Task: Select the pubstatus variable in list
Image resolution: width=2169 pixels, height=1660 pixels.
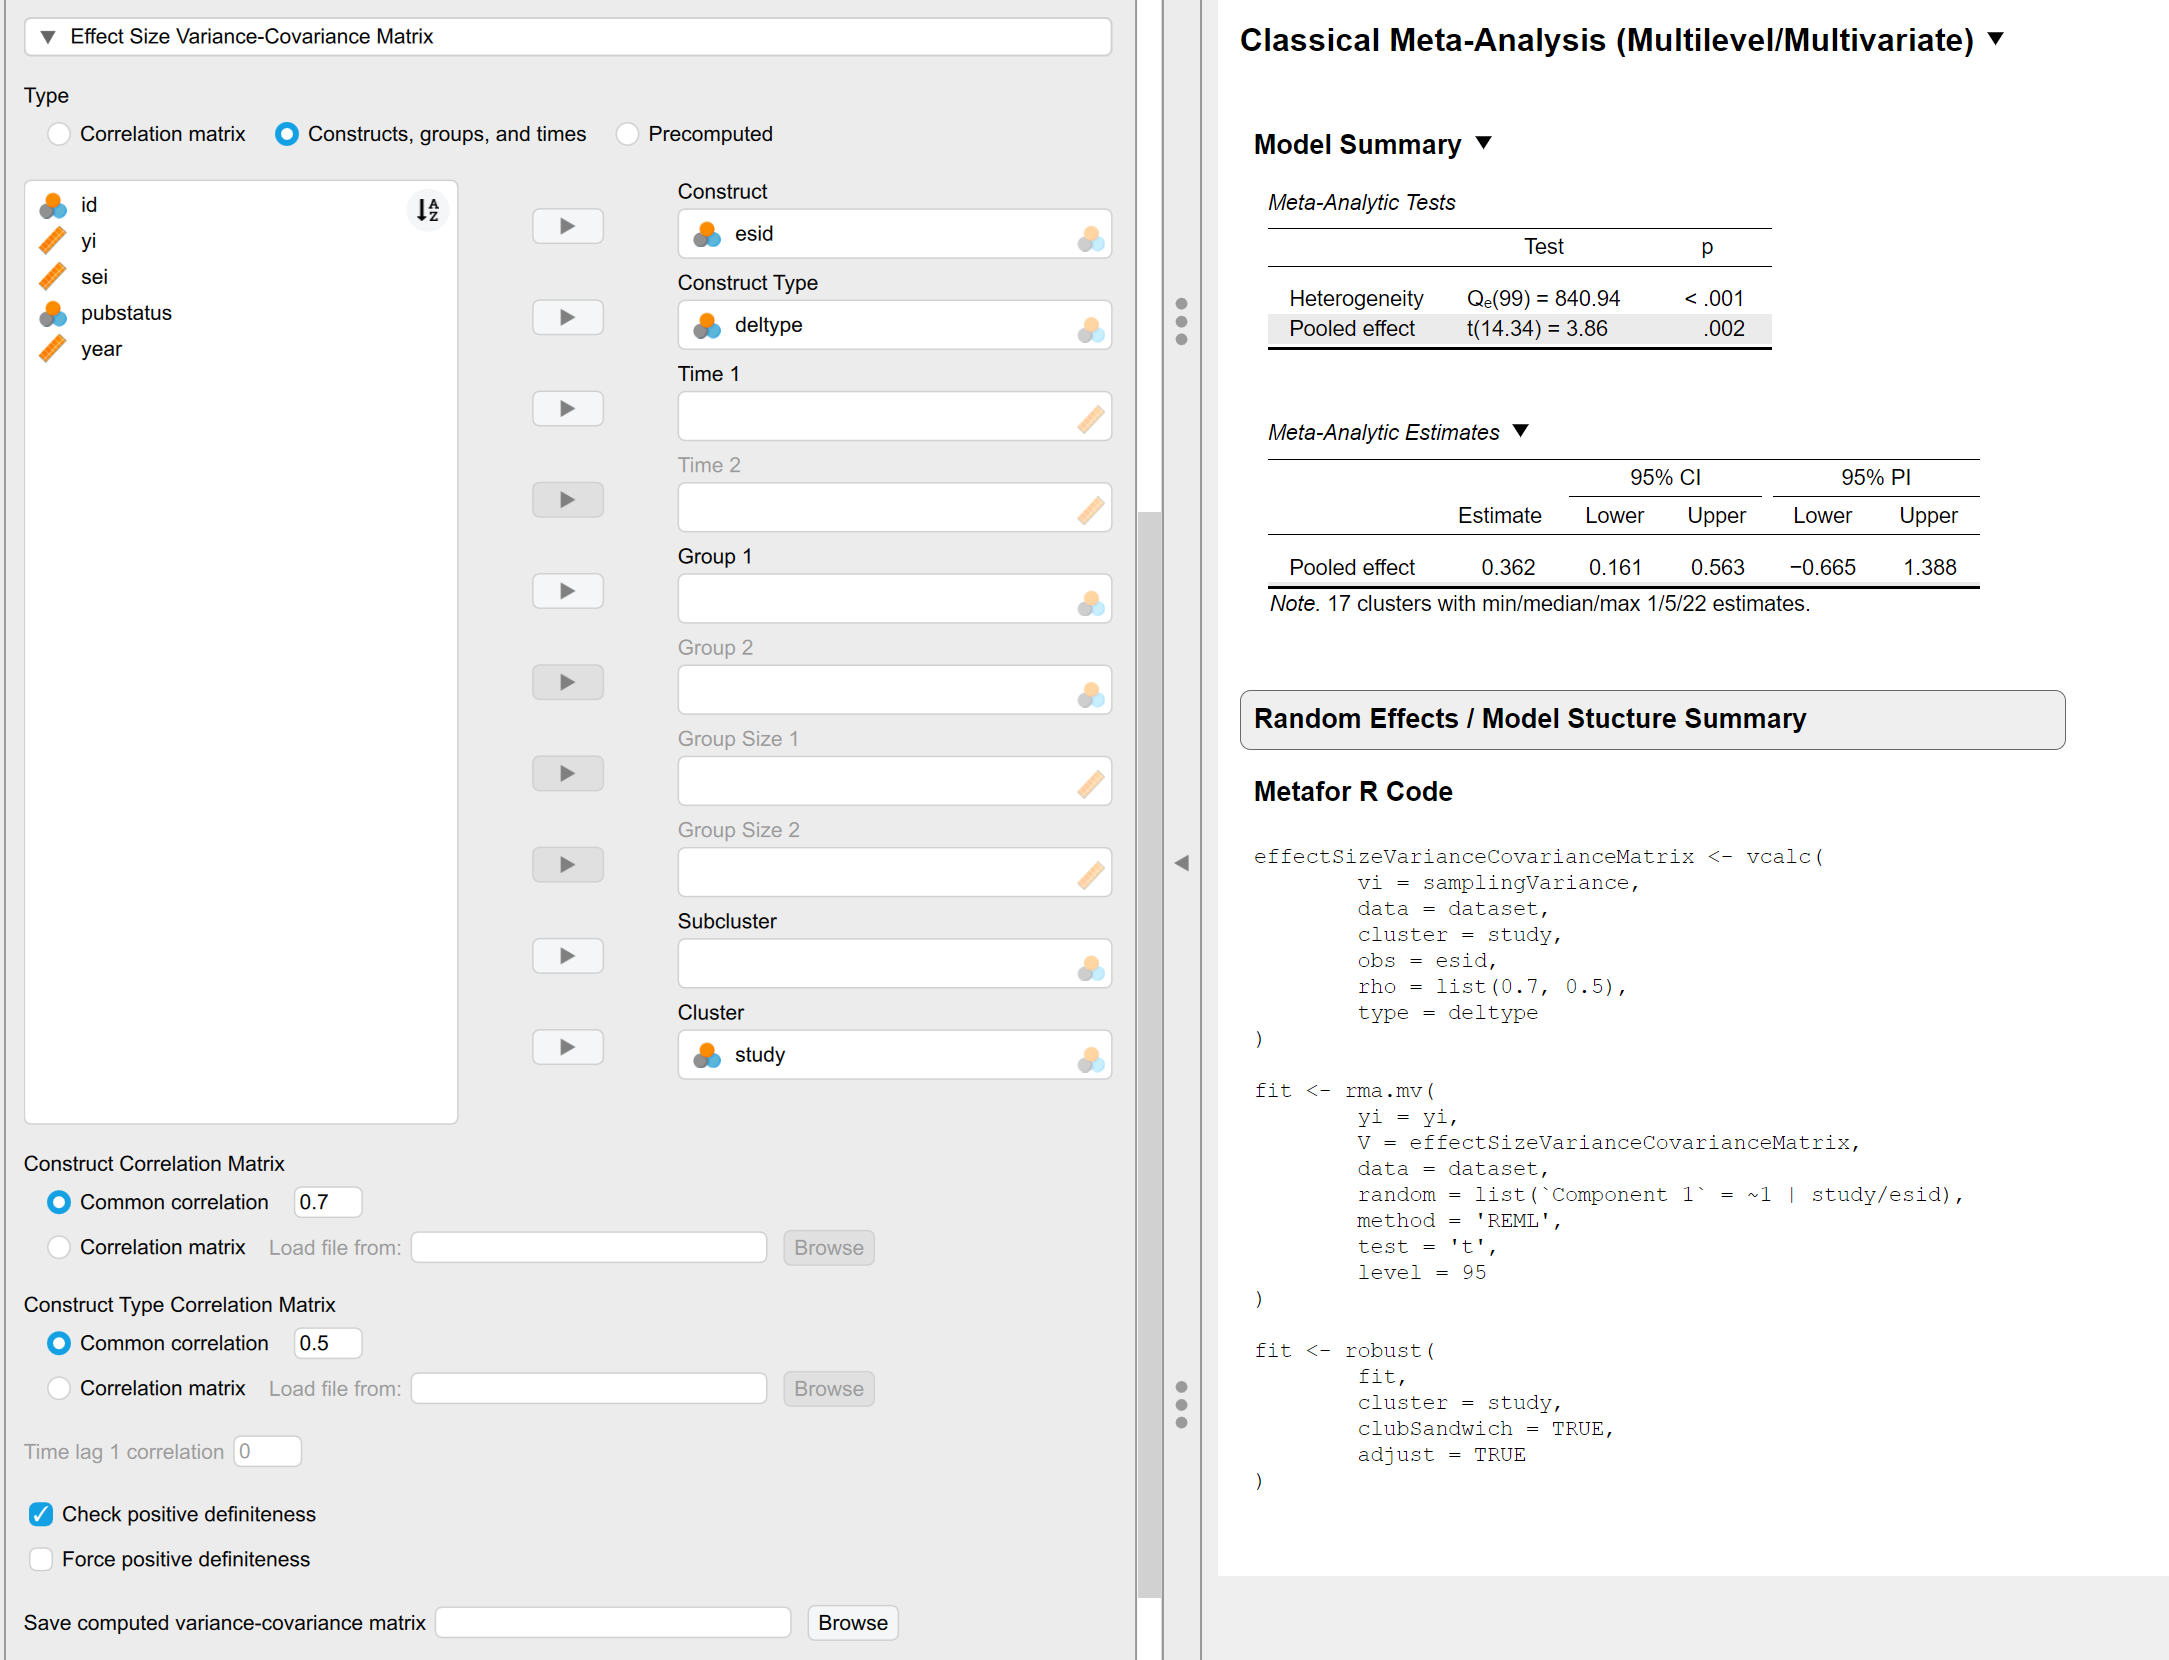Action: (x=126, y=313)
